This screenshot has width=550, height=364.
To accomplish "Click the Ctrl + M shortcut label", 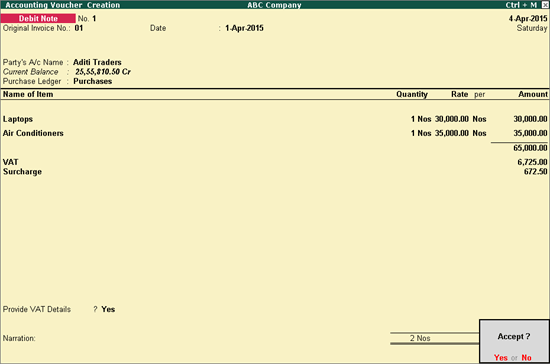I will click(x=521, y=5).
